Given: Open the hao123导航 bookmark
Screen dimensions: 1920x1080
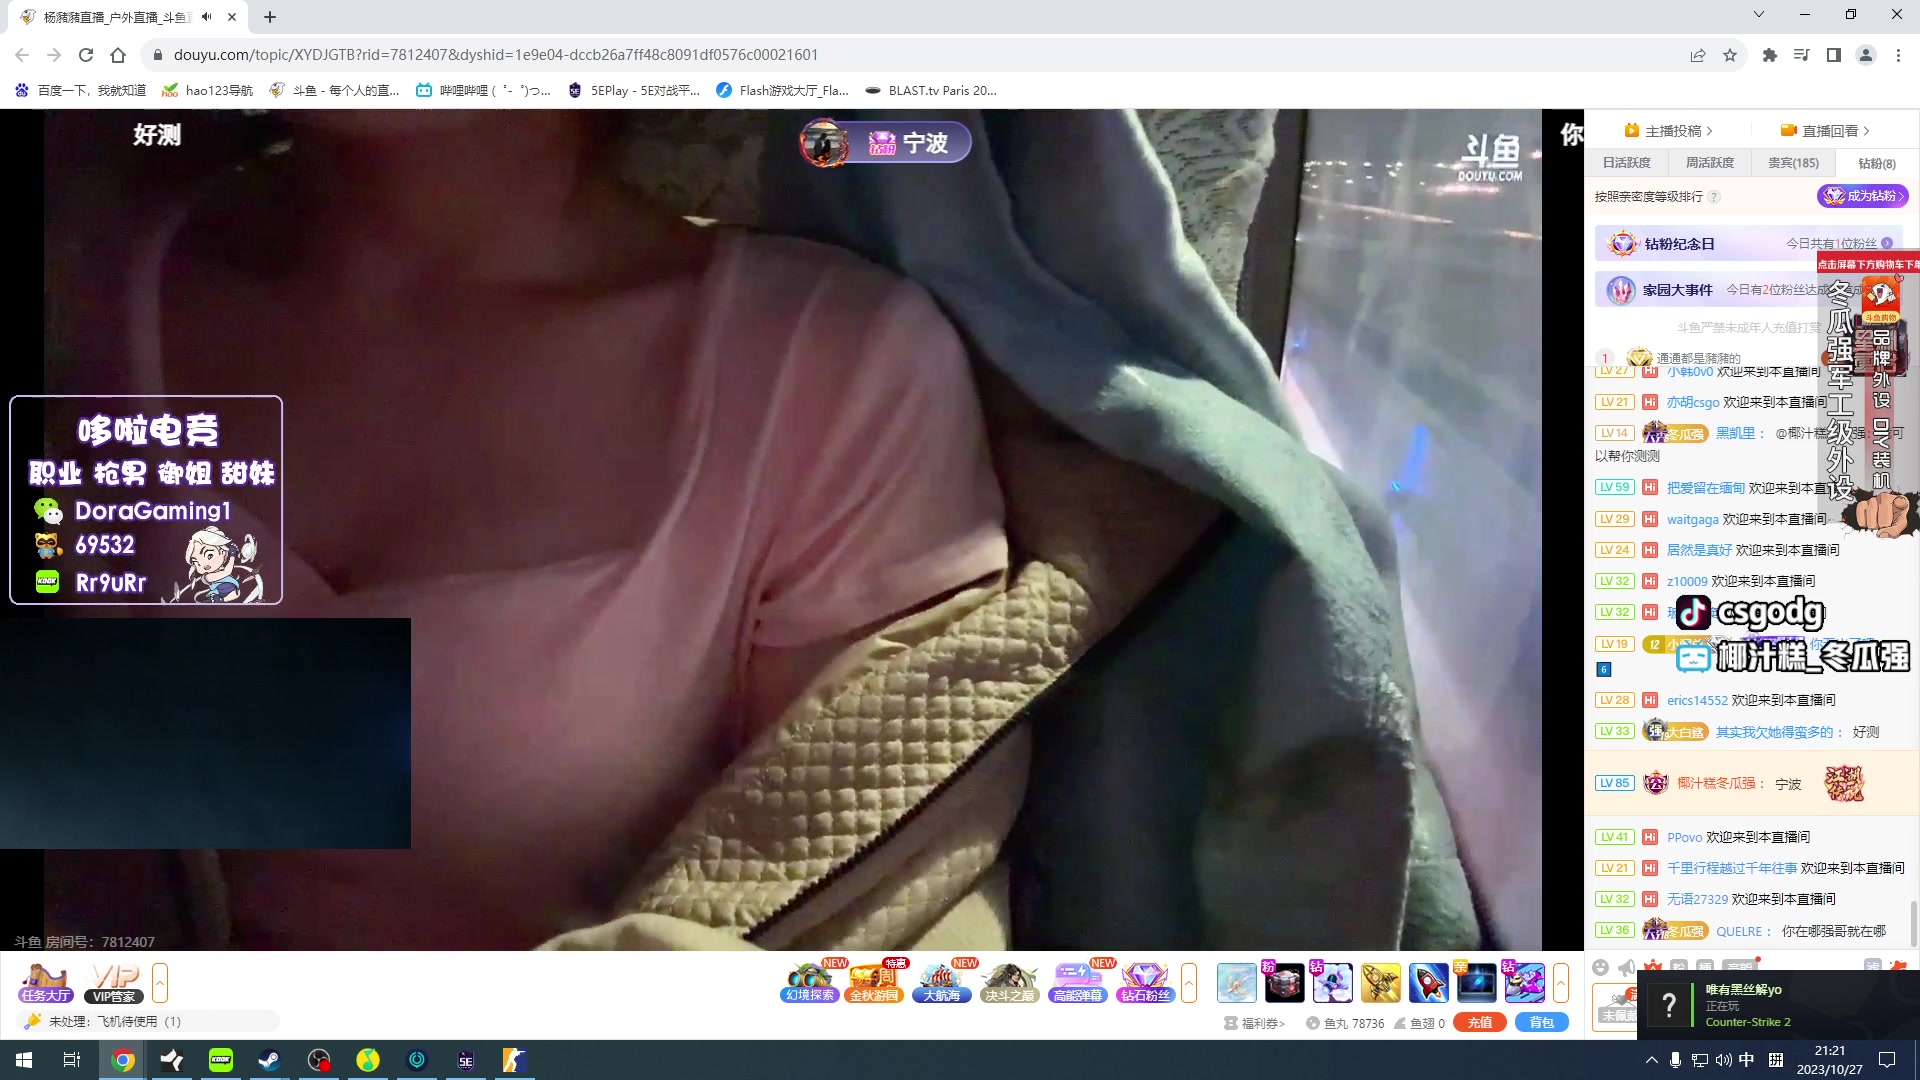Looking at the screenshot, I should [208, 90].
